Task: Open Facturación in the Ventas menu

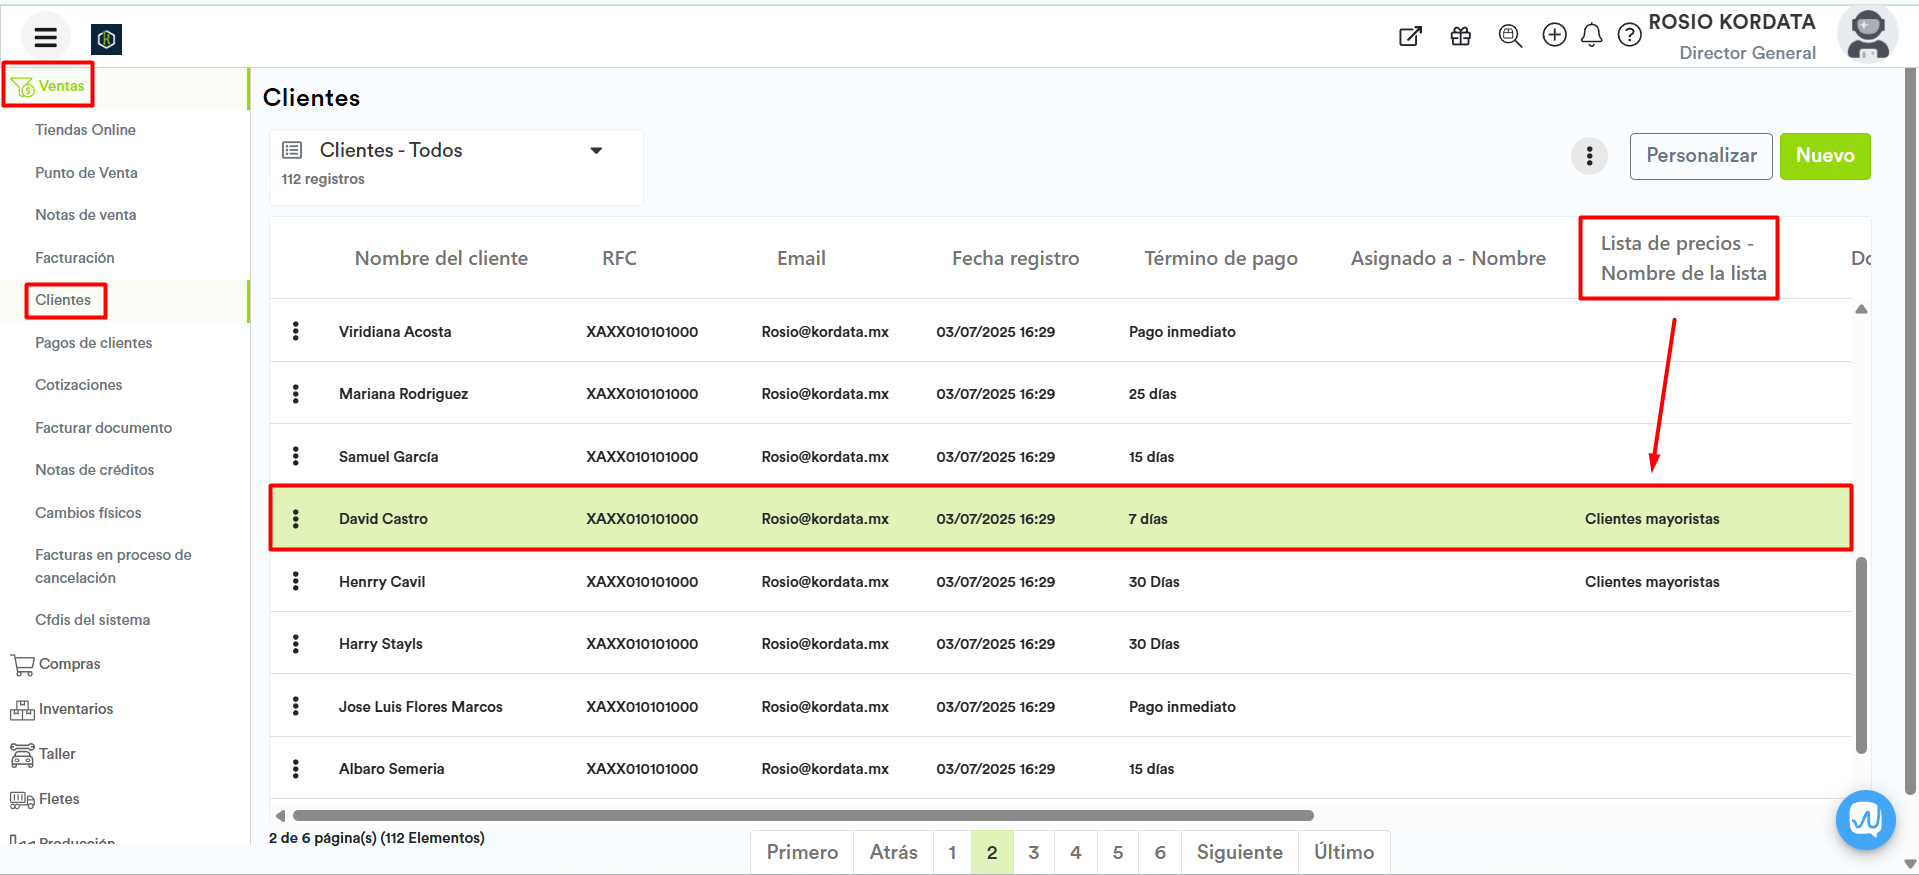Action: click(x=75, y=258)
